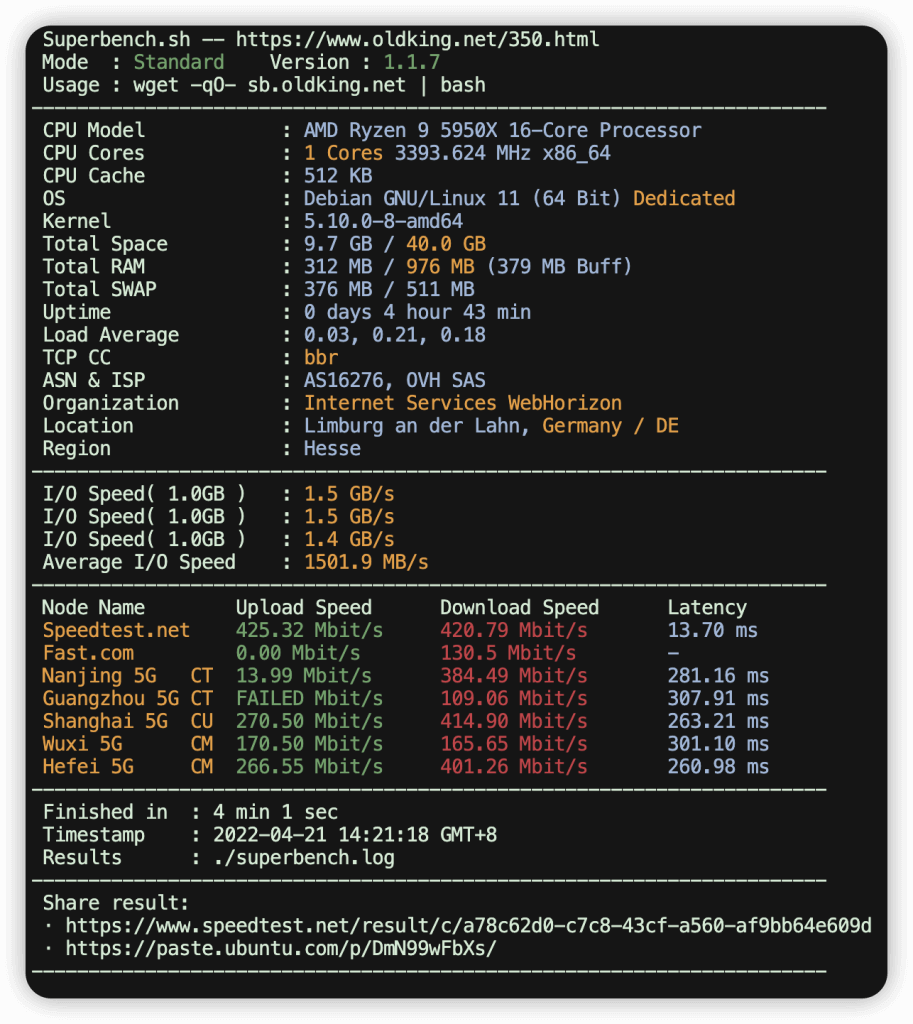Click the Internet Services WebHorizon organization text
The width and height of the screenshot is (913, 1024).
[x=462, y=403]
